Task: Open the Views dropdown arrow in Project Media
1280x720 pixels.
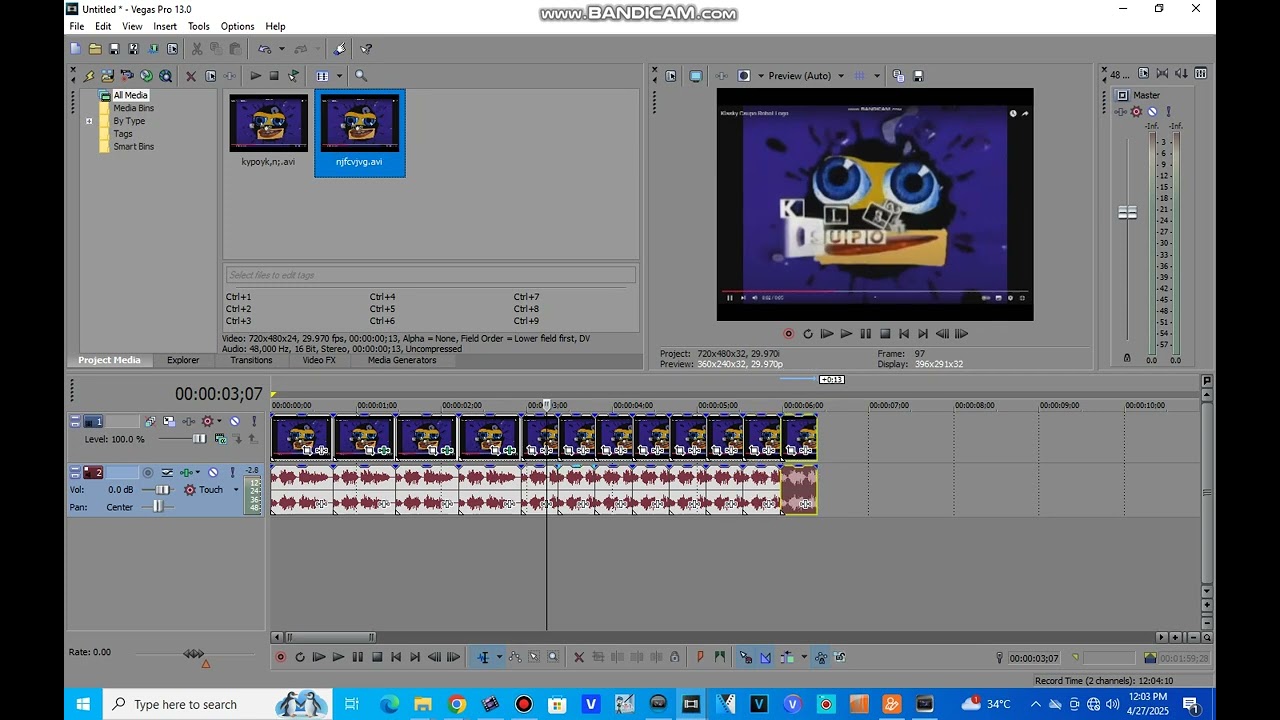Action: (x=339, y=76)
